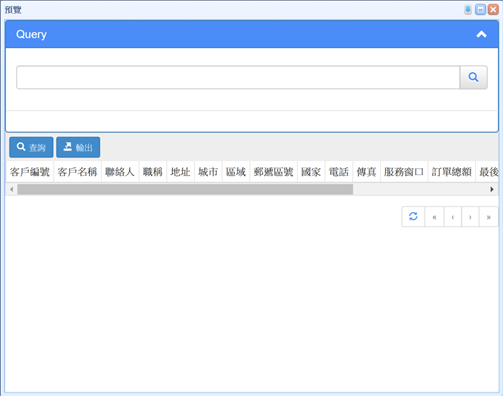The width and height of the screenshot is (503, 396).
Task: Go to first page with « button
Action: click(434, 217)
